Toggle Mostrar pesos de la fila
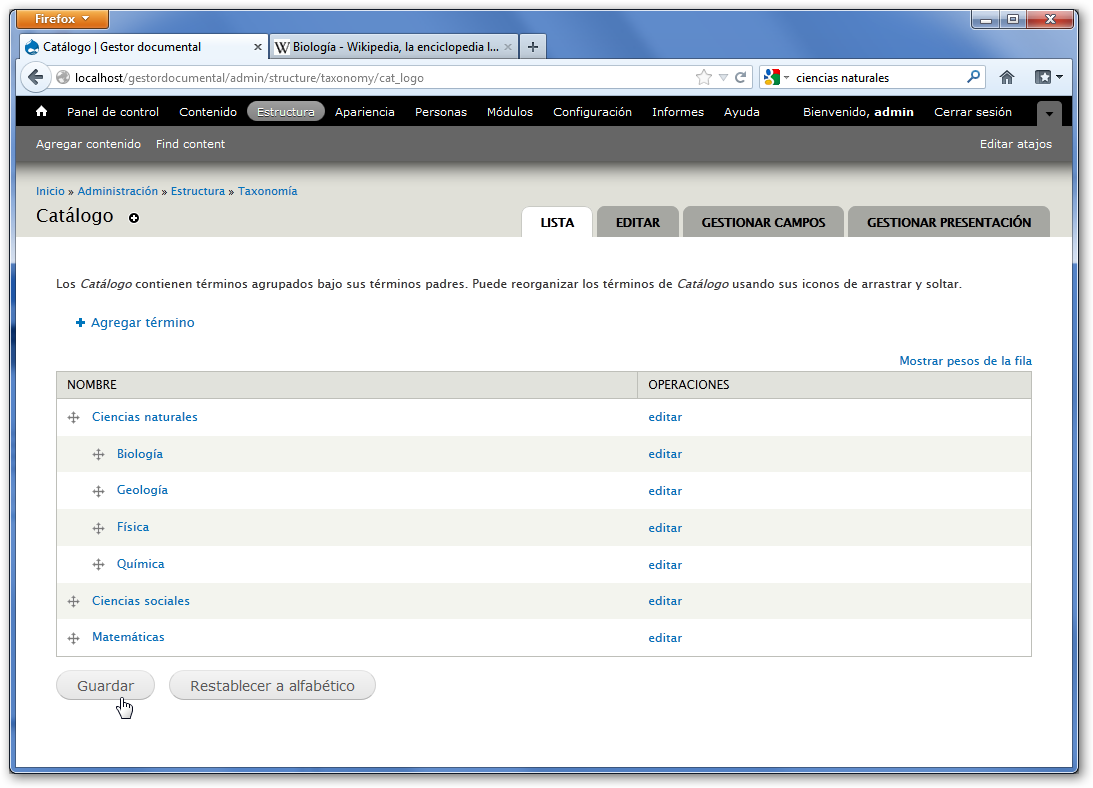Image resolution: width=1093 pixels, height=788 pixels. coord(965,361)
